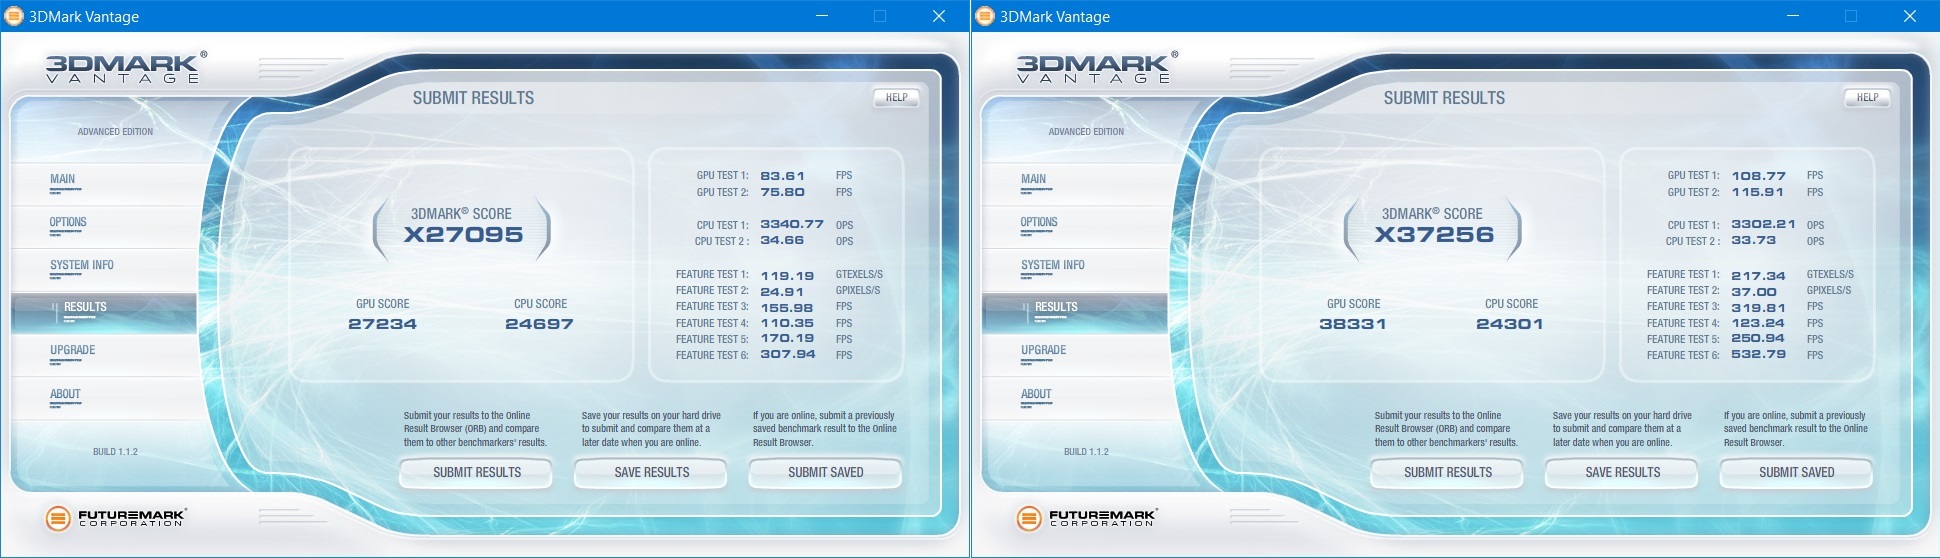Click GPU Test 1 value 83.61

(782, 176)
